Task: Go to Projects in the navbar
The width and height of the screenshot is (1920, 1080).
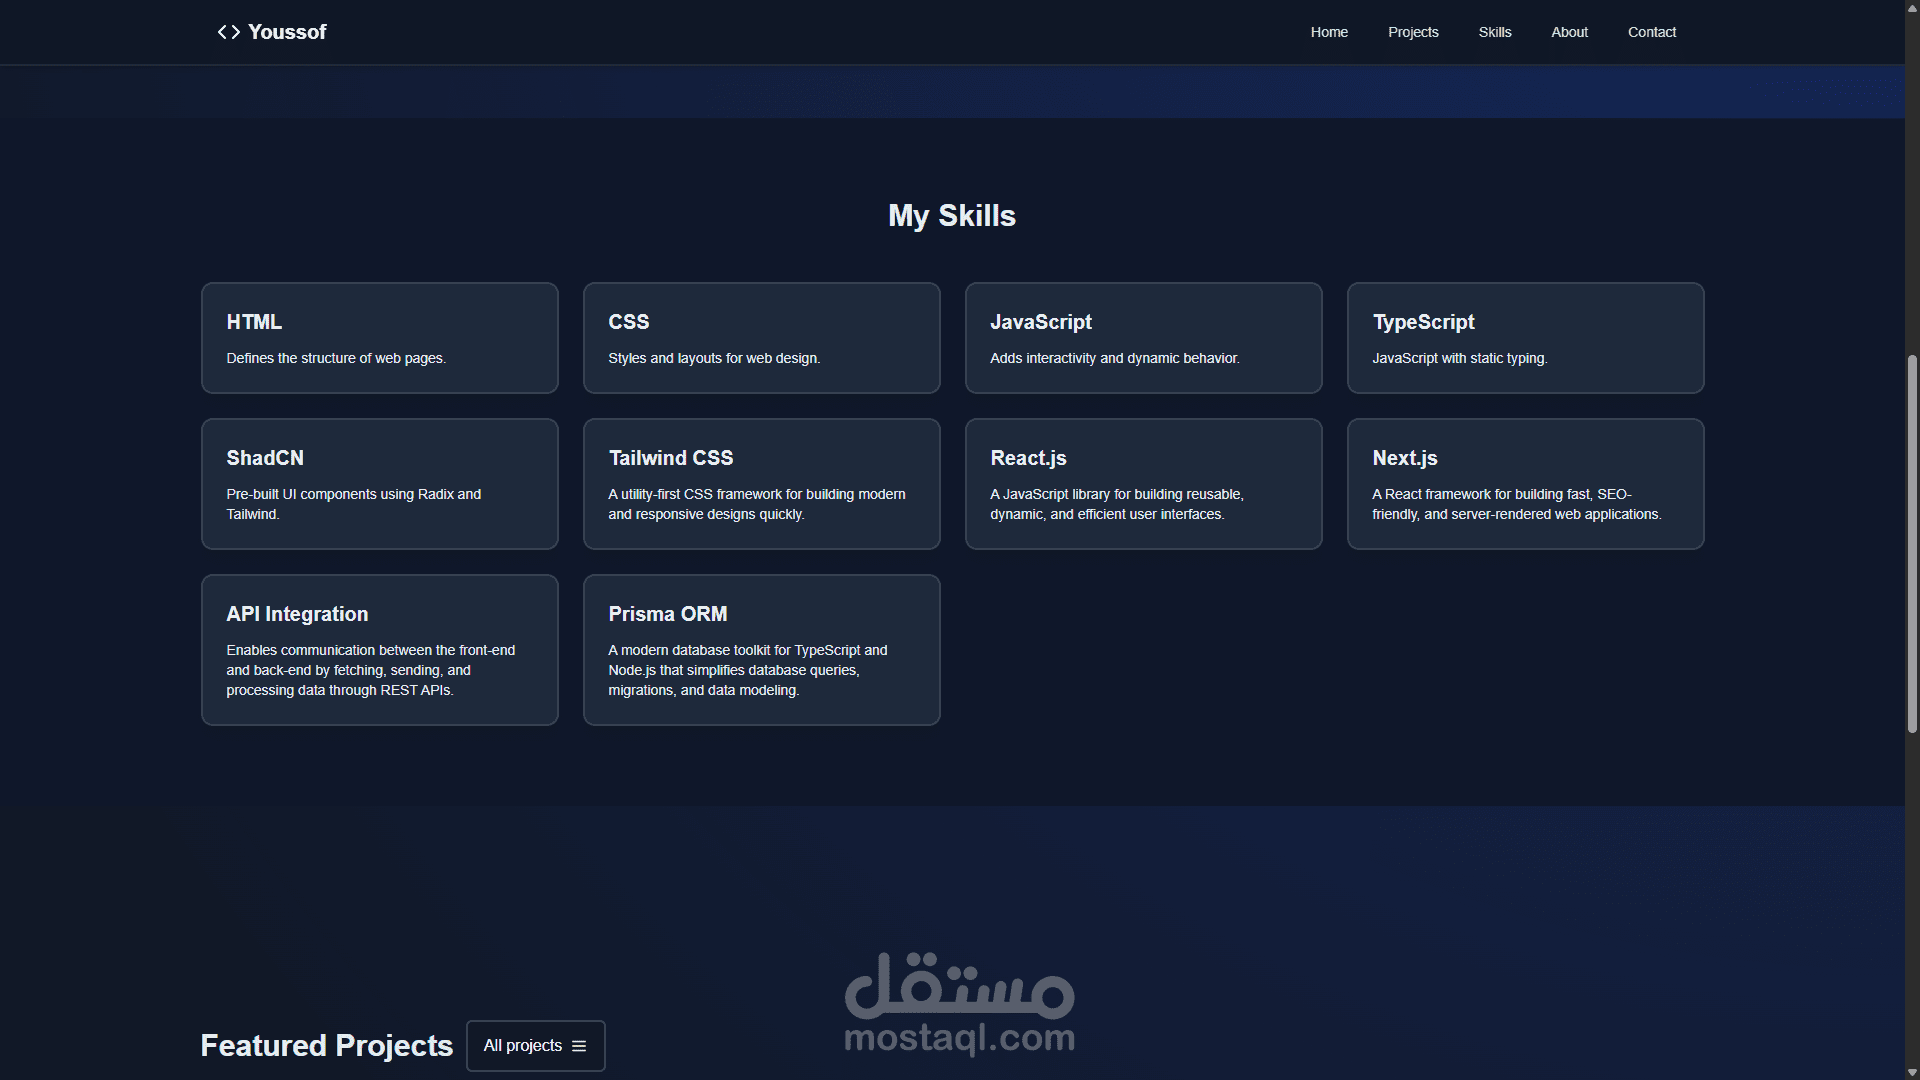Action: 1413,32
